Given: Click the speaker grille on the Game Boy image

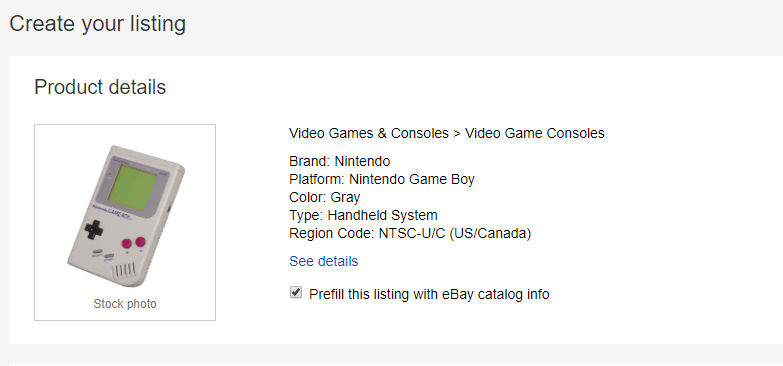Looking at the screenshot, I should [124, 272].
